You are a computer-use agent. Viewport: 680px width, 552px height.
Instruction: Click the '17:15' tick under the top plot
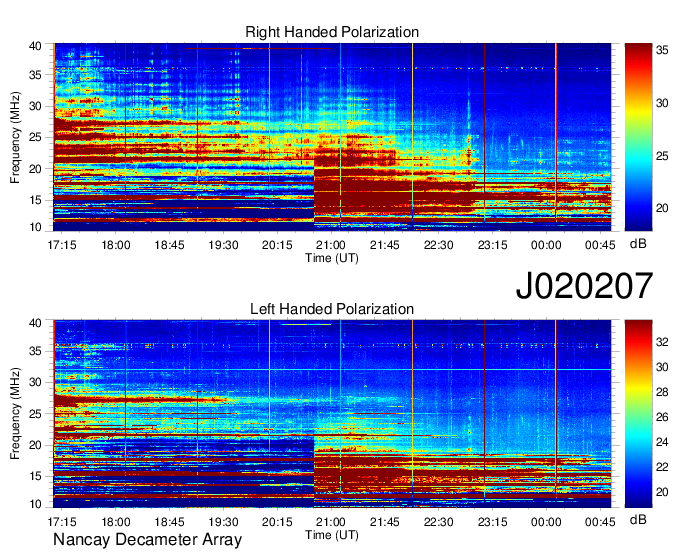[62, 245]
